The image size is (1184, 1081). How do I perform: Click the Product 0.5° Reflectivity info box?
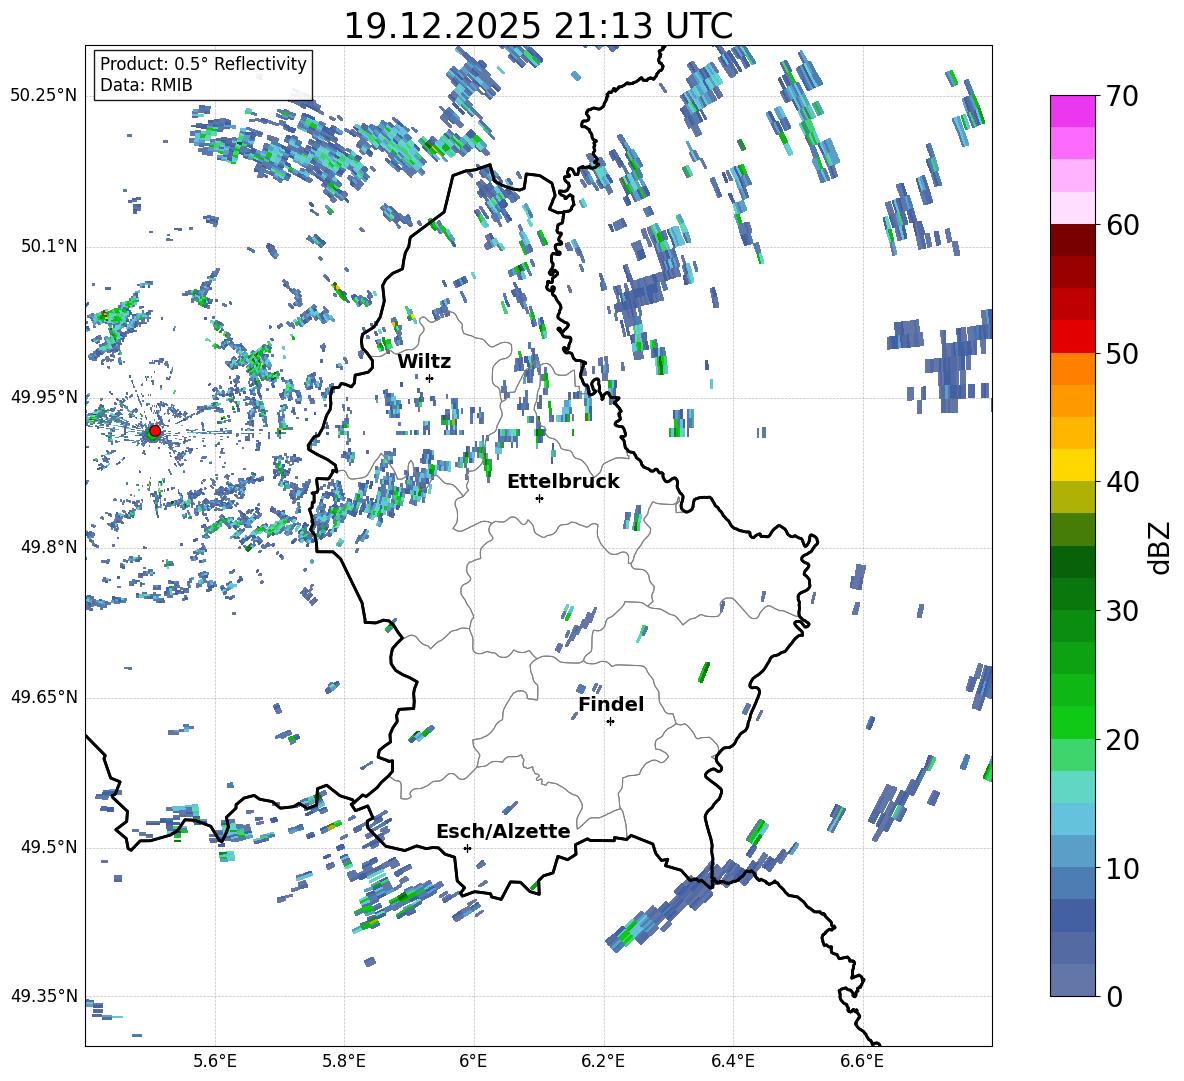203,75
